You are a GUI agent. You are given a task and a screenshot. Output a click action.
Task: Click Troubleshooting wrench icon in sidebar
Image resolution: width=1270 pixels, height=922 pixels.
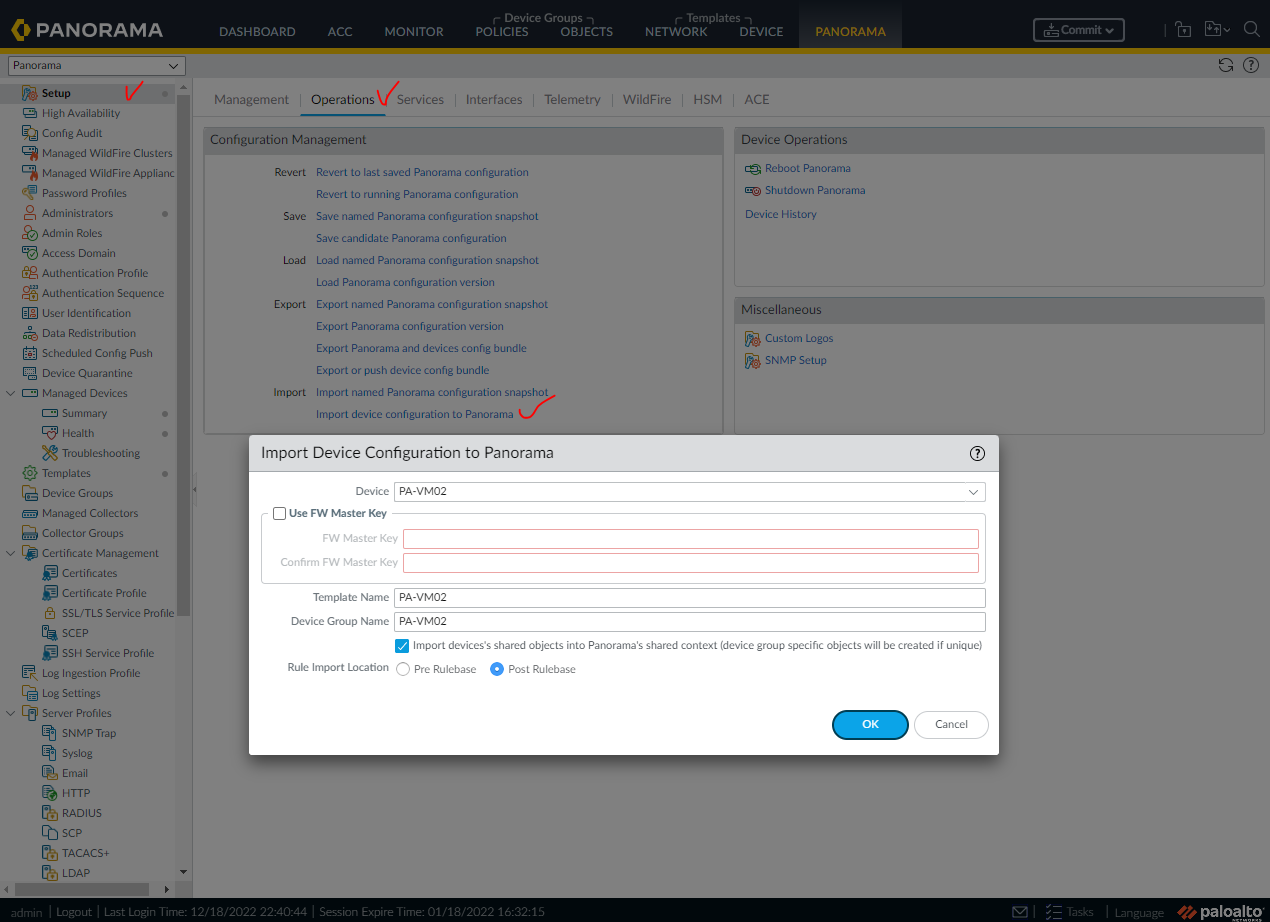(x=50, y=453)
